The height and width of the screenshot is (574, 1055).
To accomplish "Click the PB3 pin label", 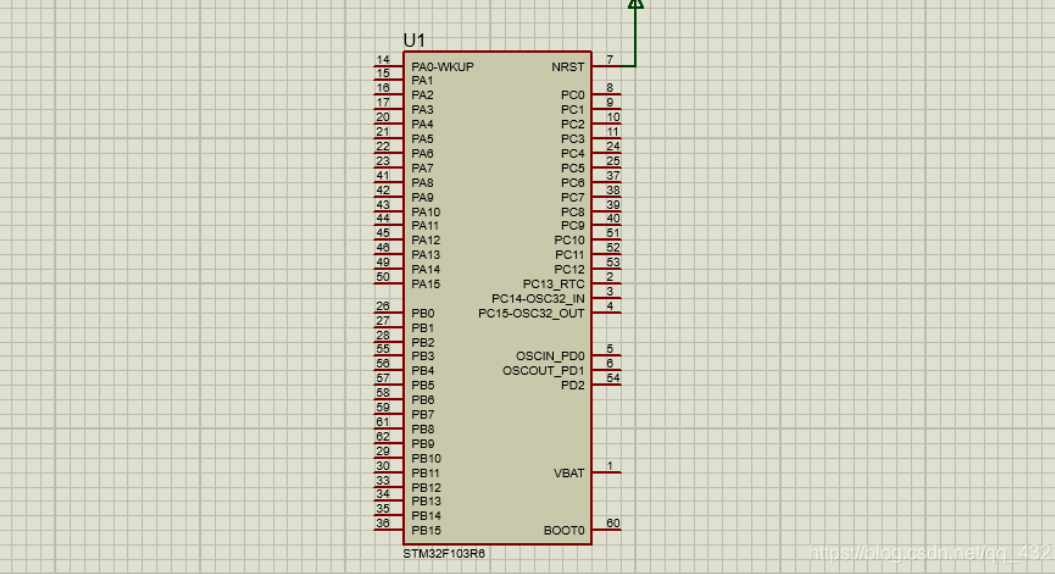I will [423, 356].
